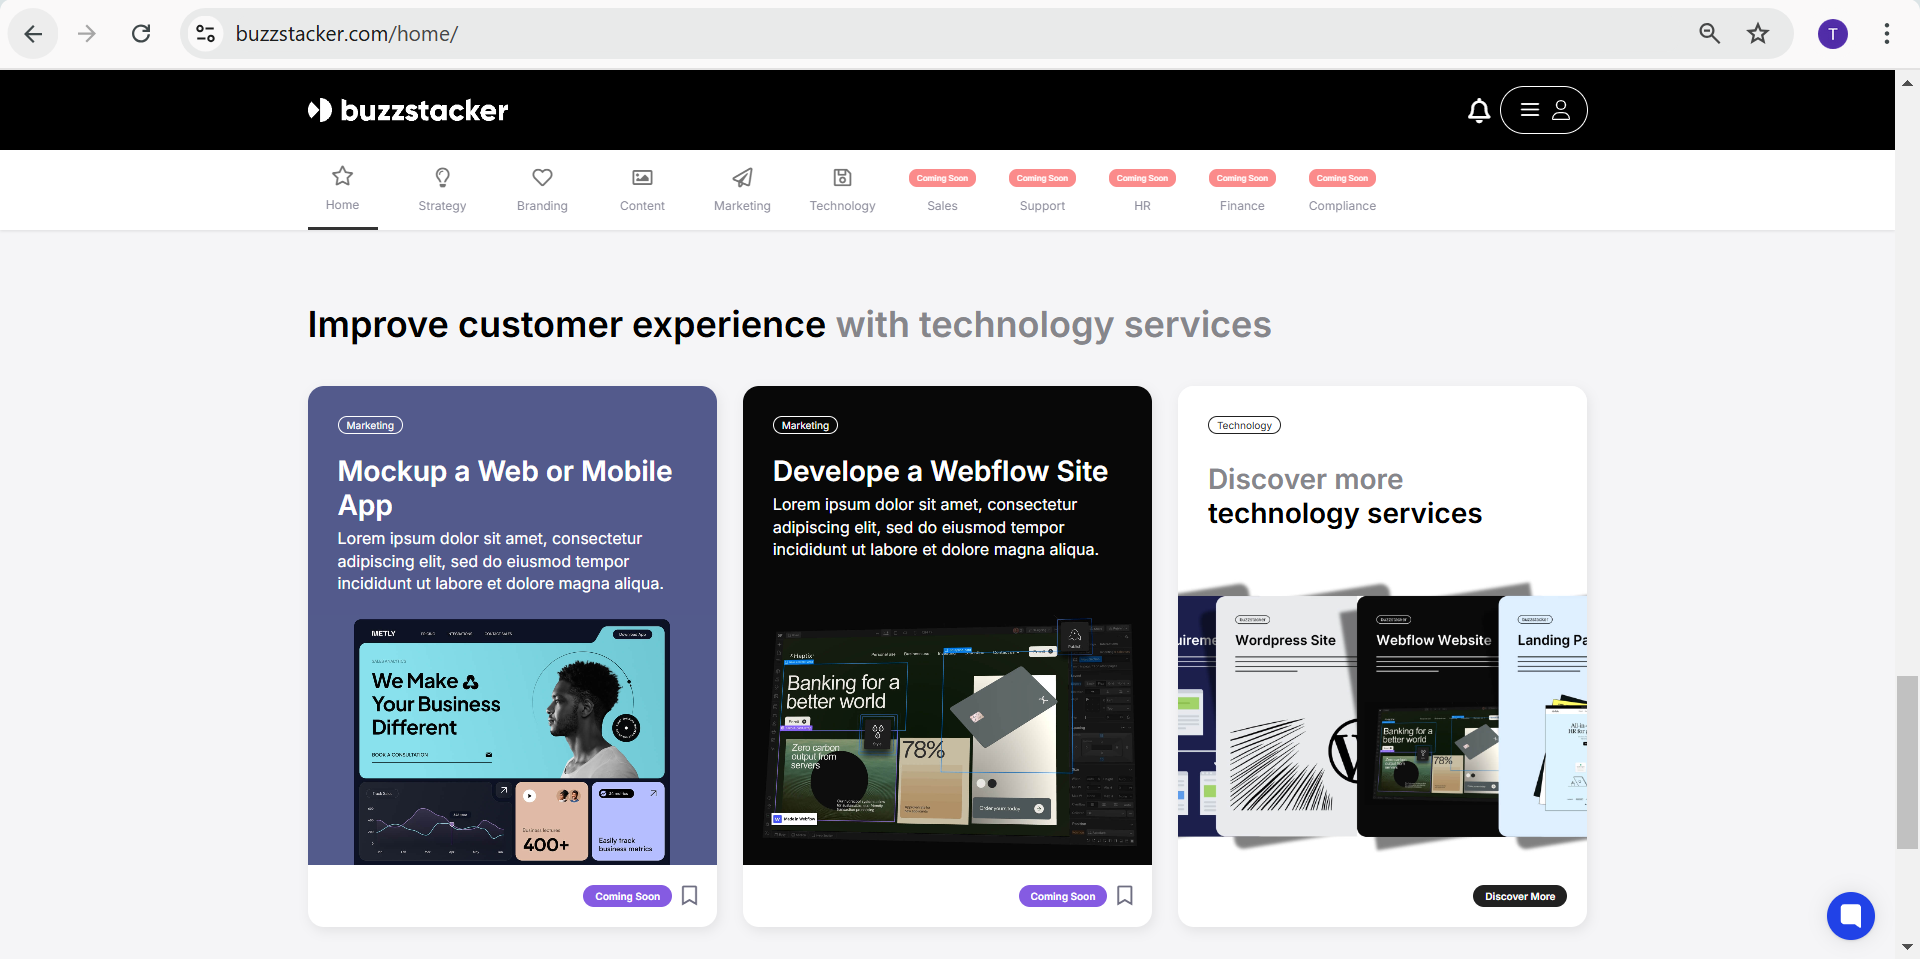Click the scrollbar down arrow
Viewport: 1920px width, 959px height.
coord(1907,946)
